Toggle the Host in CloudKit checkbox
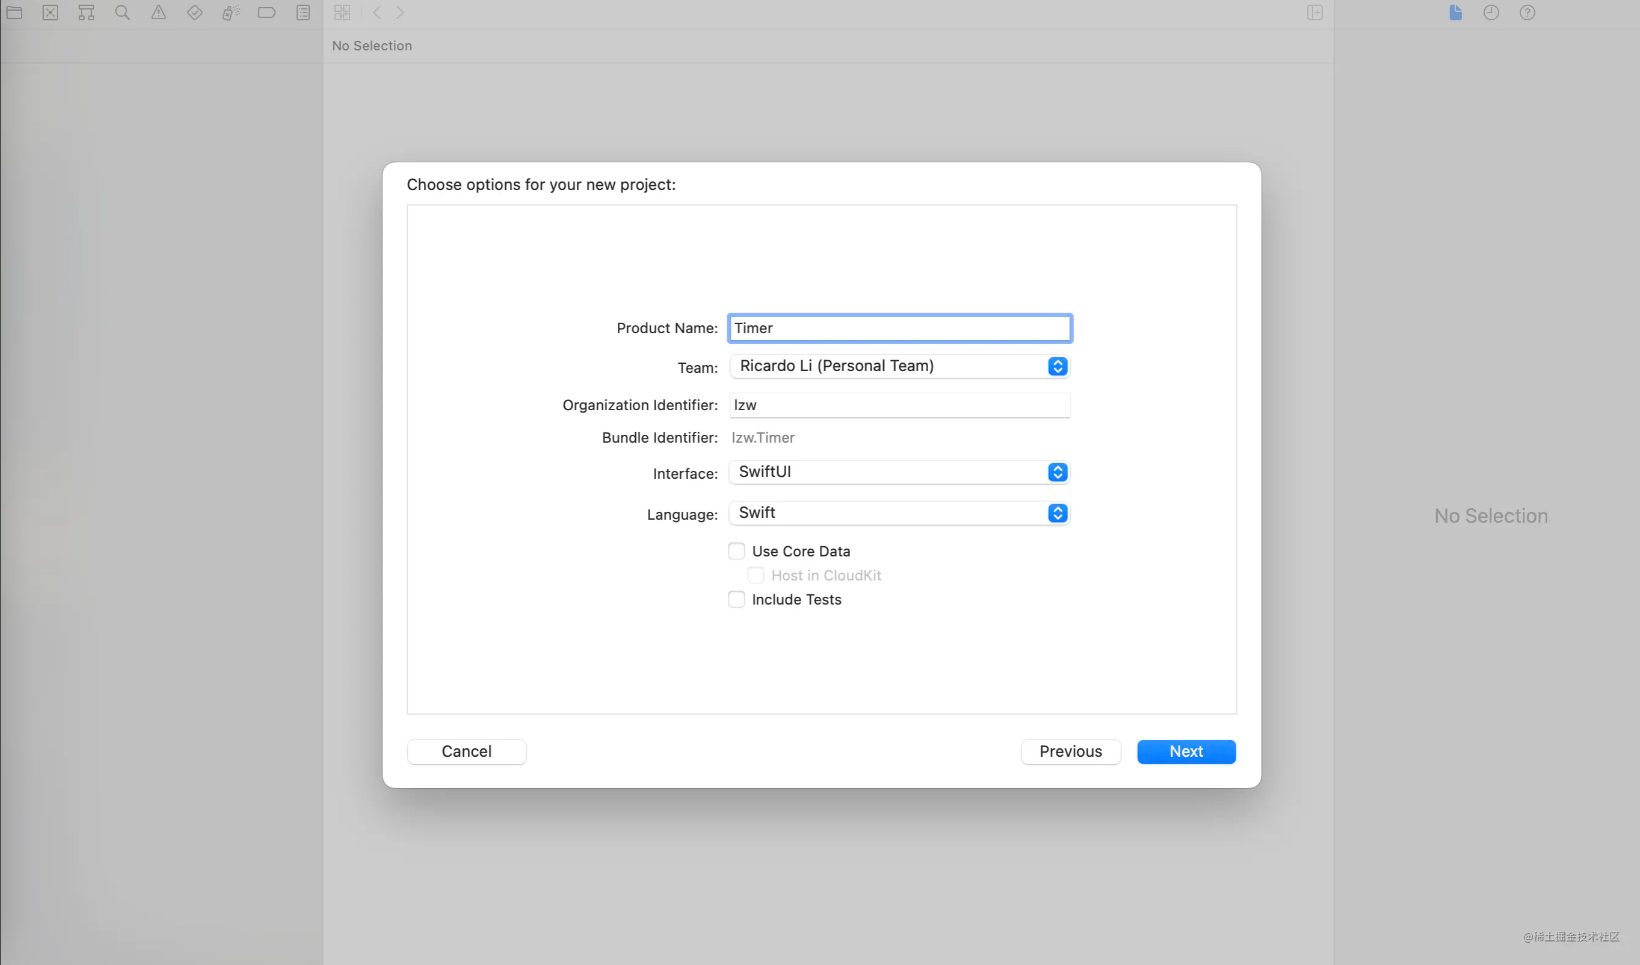The image size is (1640, 965). [756, 575]
